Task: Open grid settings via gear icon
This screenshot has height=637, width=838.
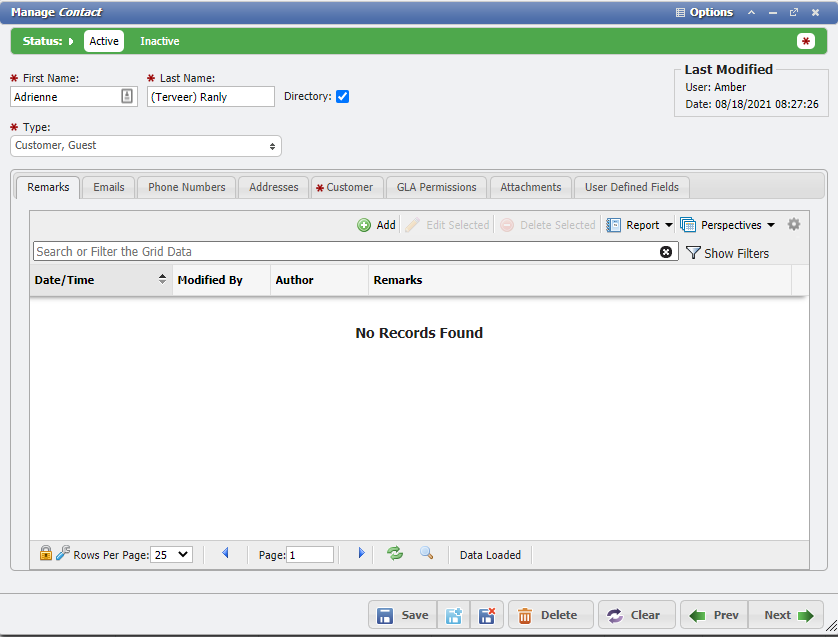Action: click(794, 224)
